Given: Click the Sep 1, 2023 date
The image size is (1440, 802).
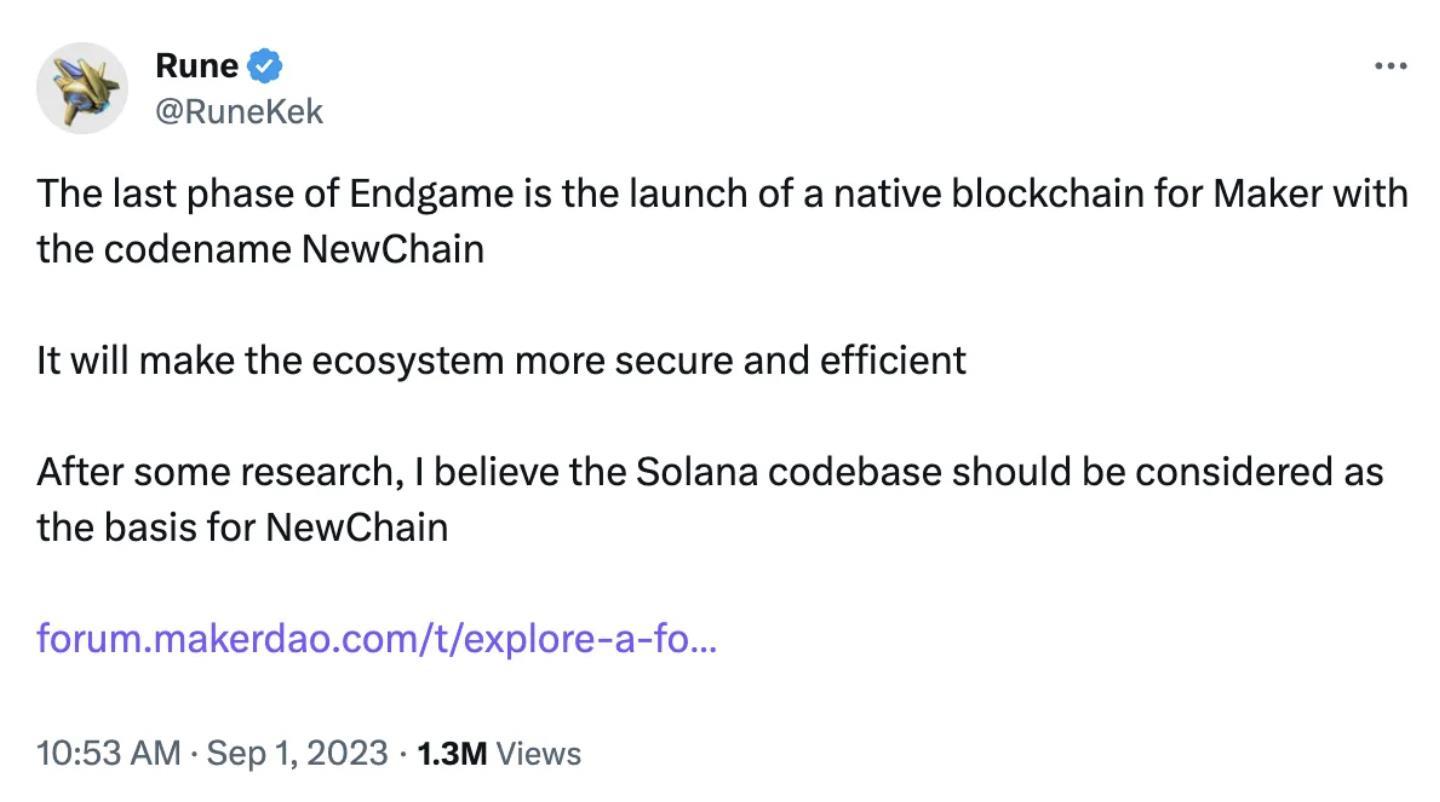Looking at the screenshot, I should click(297, 752).
